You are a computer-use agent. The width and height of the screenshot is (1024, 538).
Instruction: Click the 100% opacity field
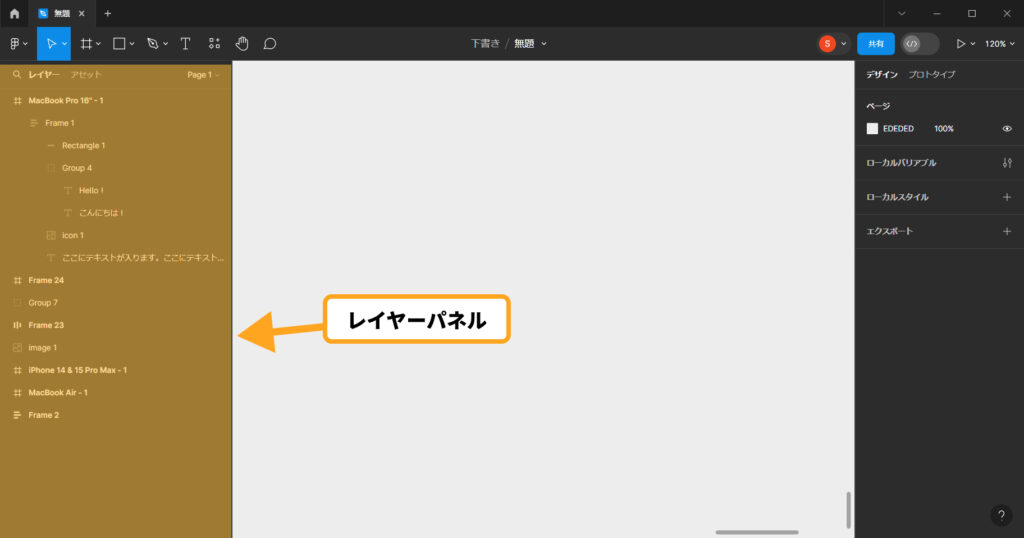944,129
